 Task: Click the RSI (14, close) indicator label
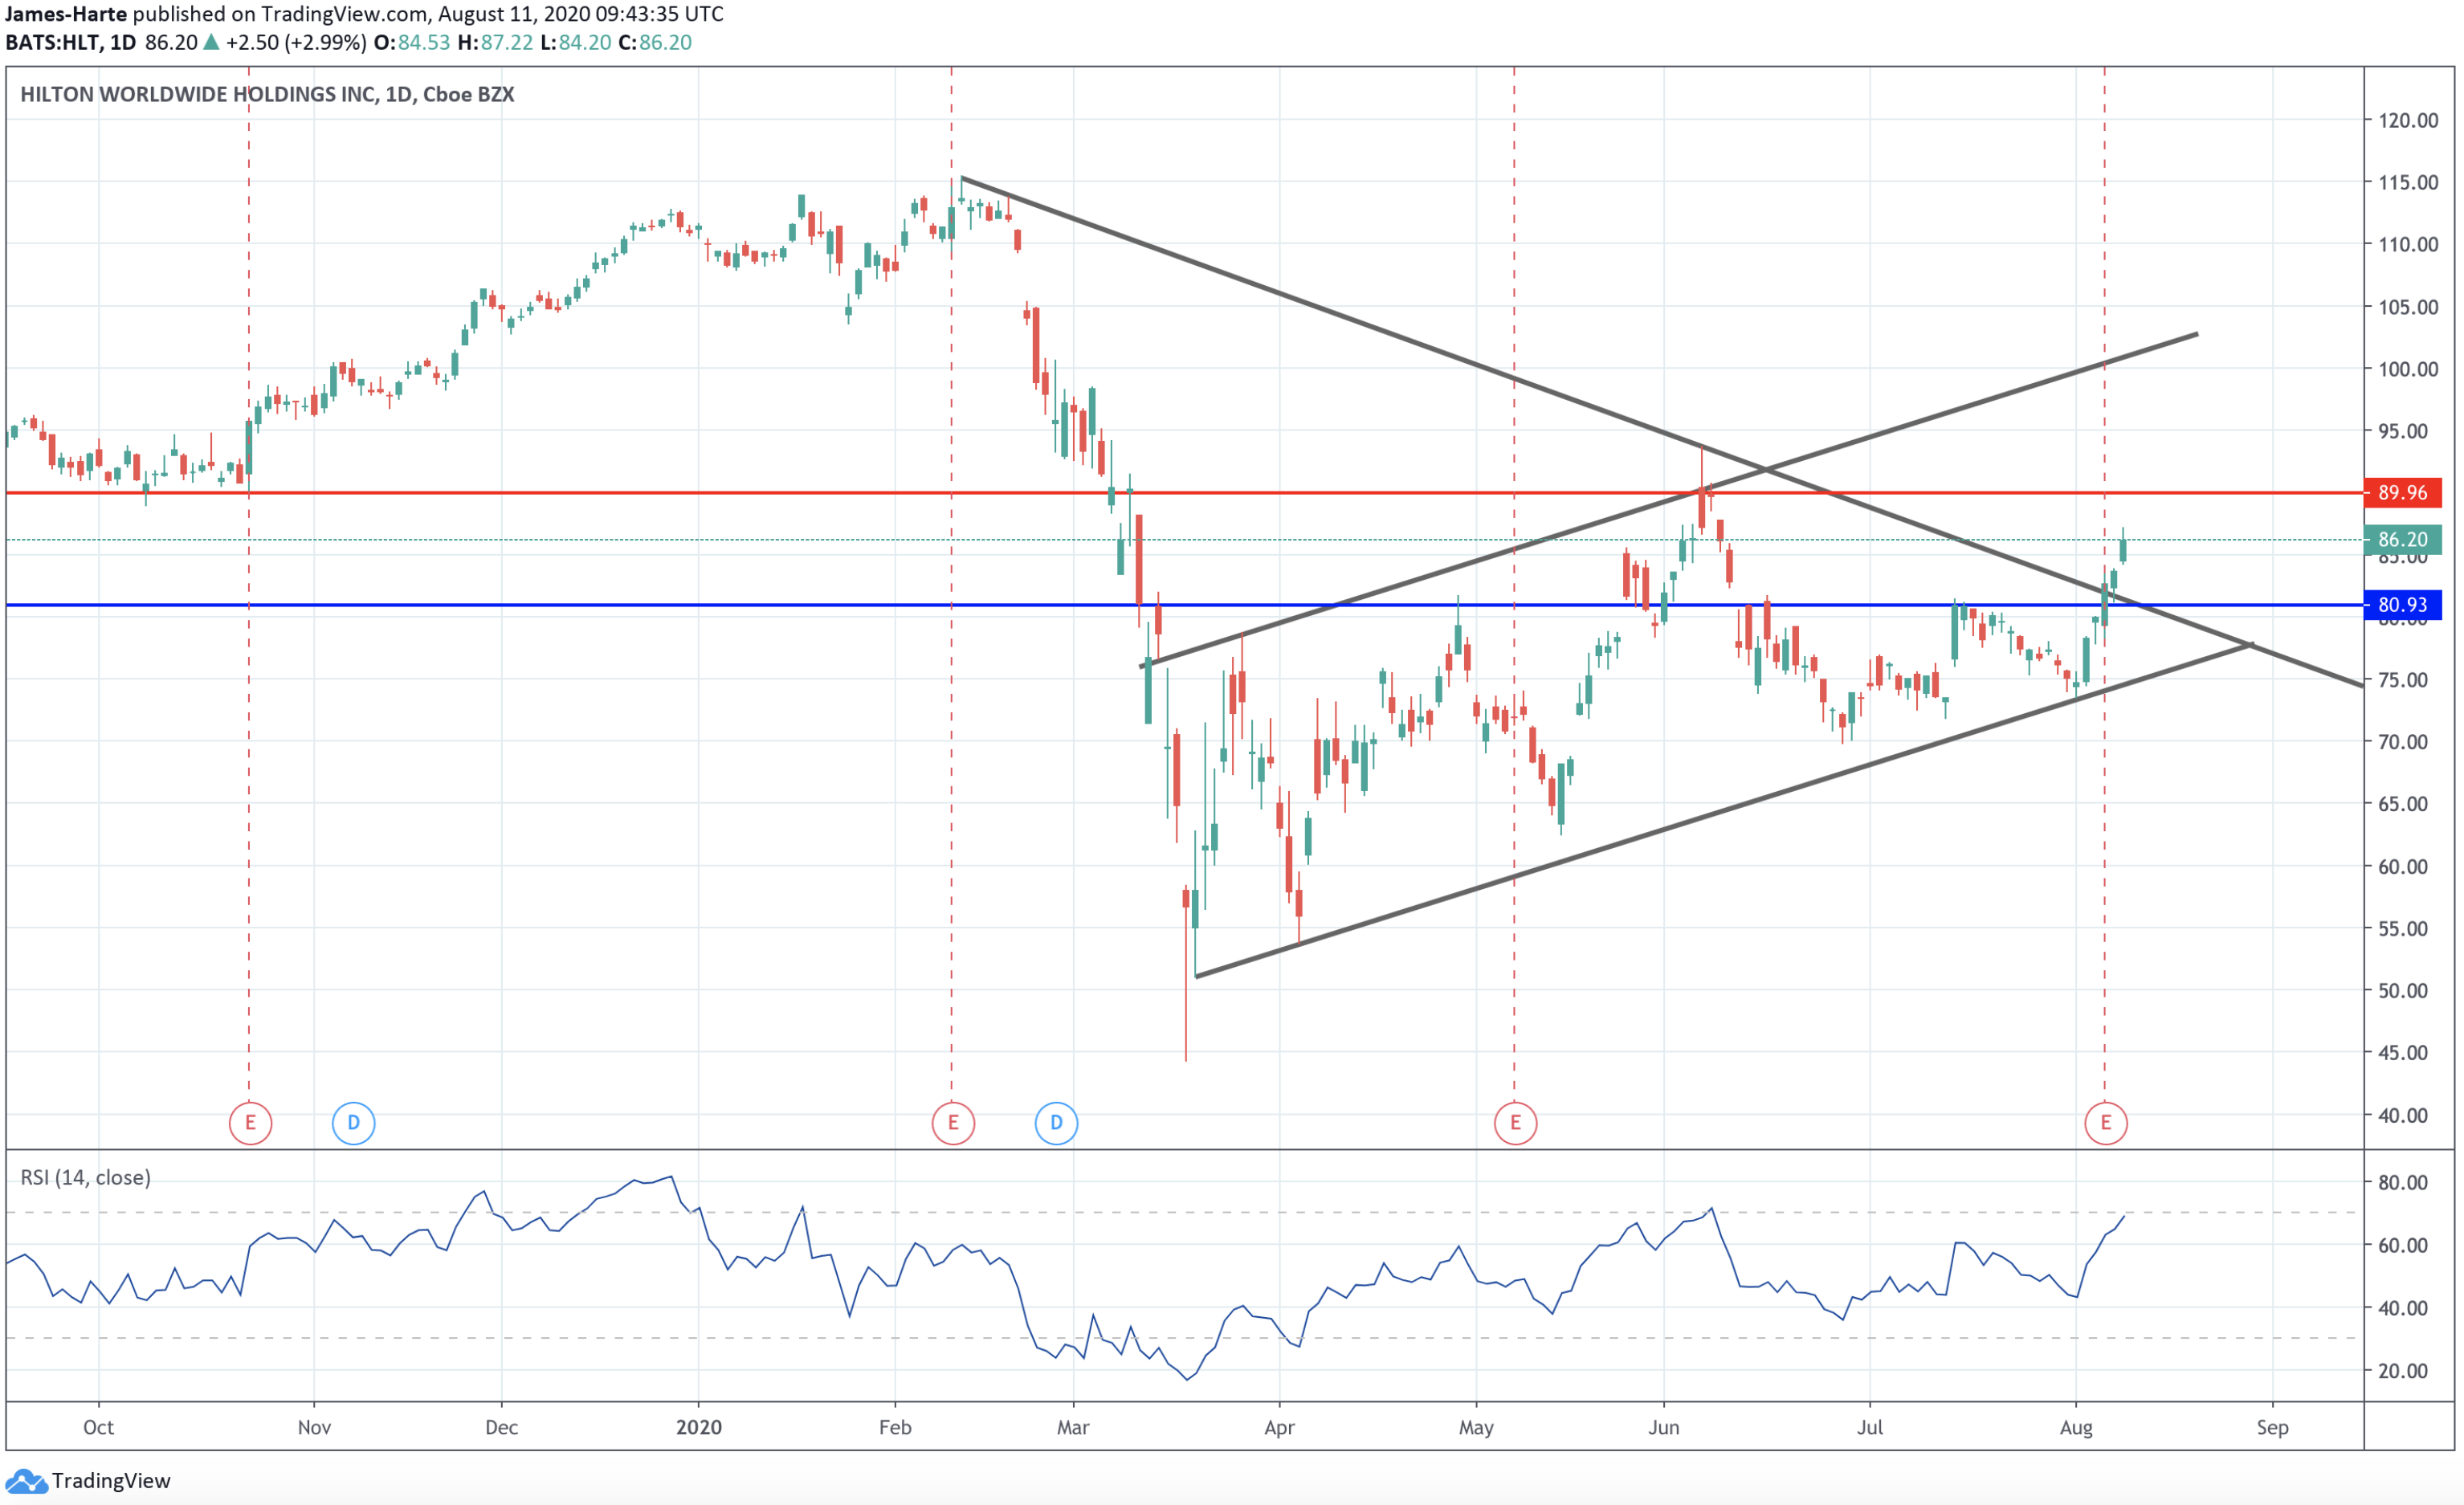[x=86, y=1177]
